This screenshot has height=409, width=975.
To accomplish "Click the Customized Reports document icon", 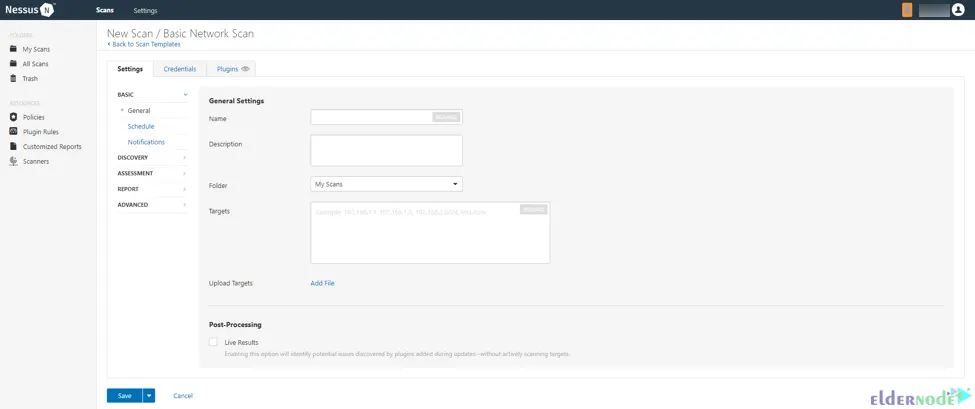I will point(13,146).
